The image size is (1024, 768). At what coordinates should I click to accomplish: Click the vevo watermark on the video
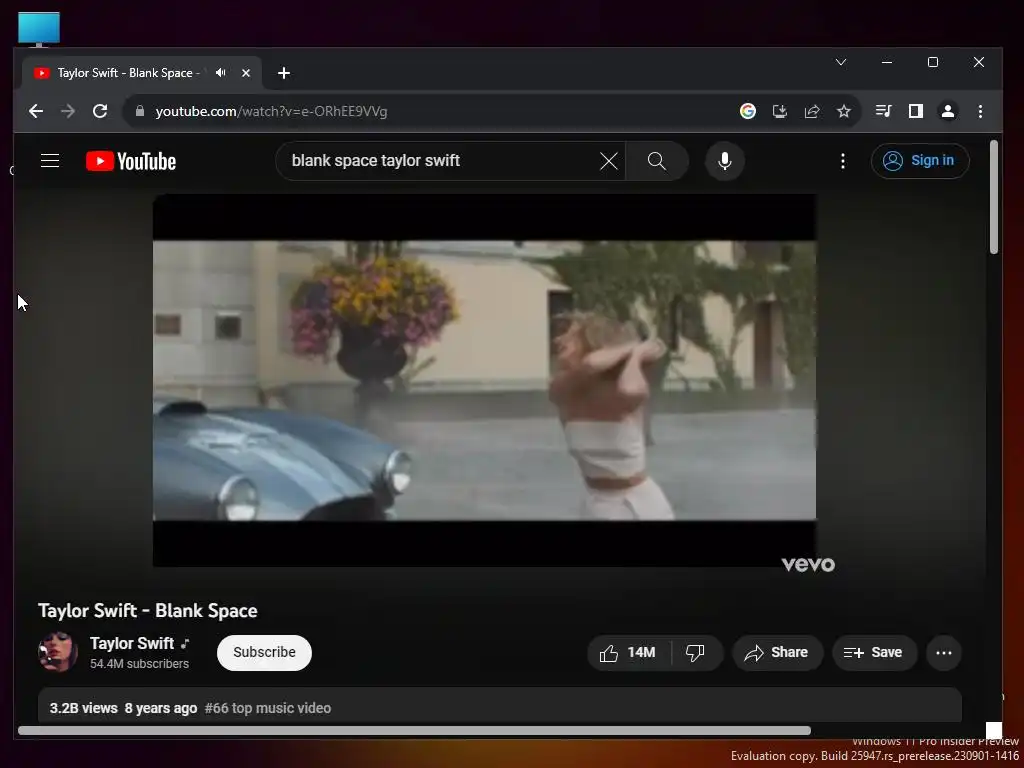click(808, 564)
